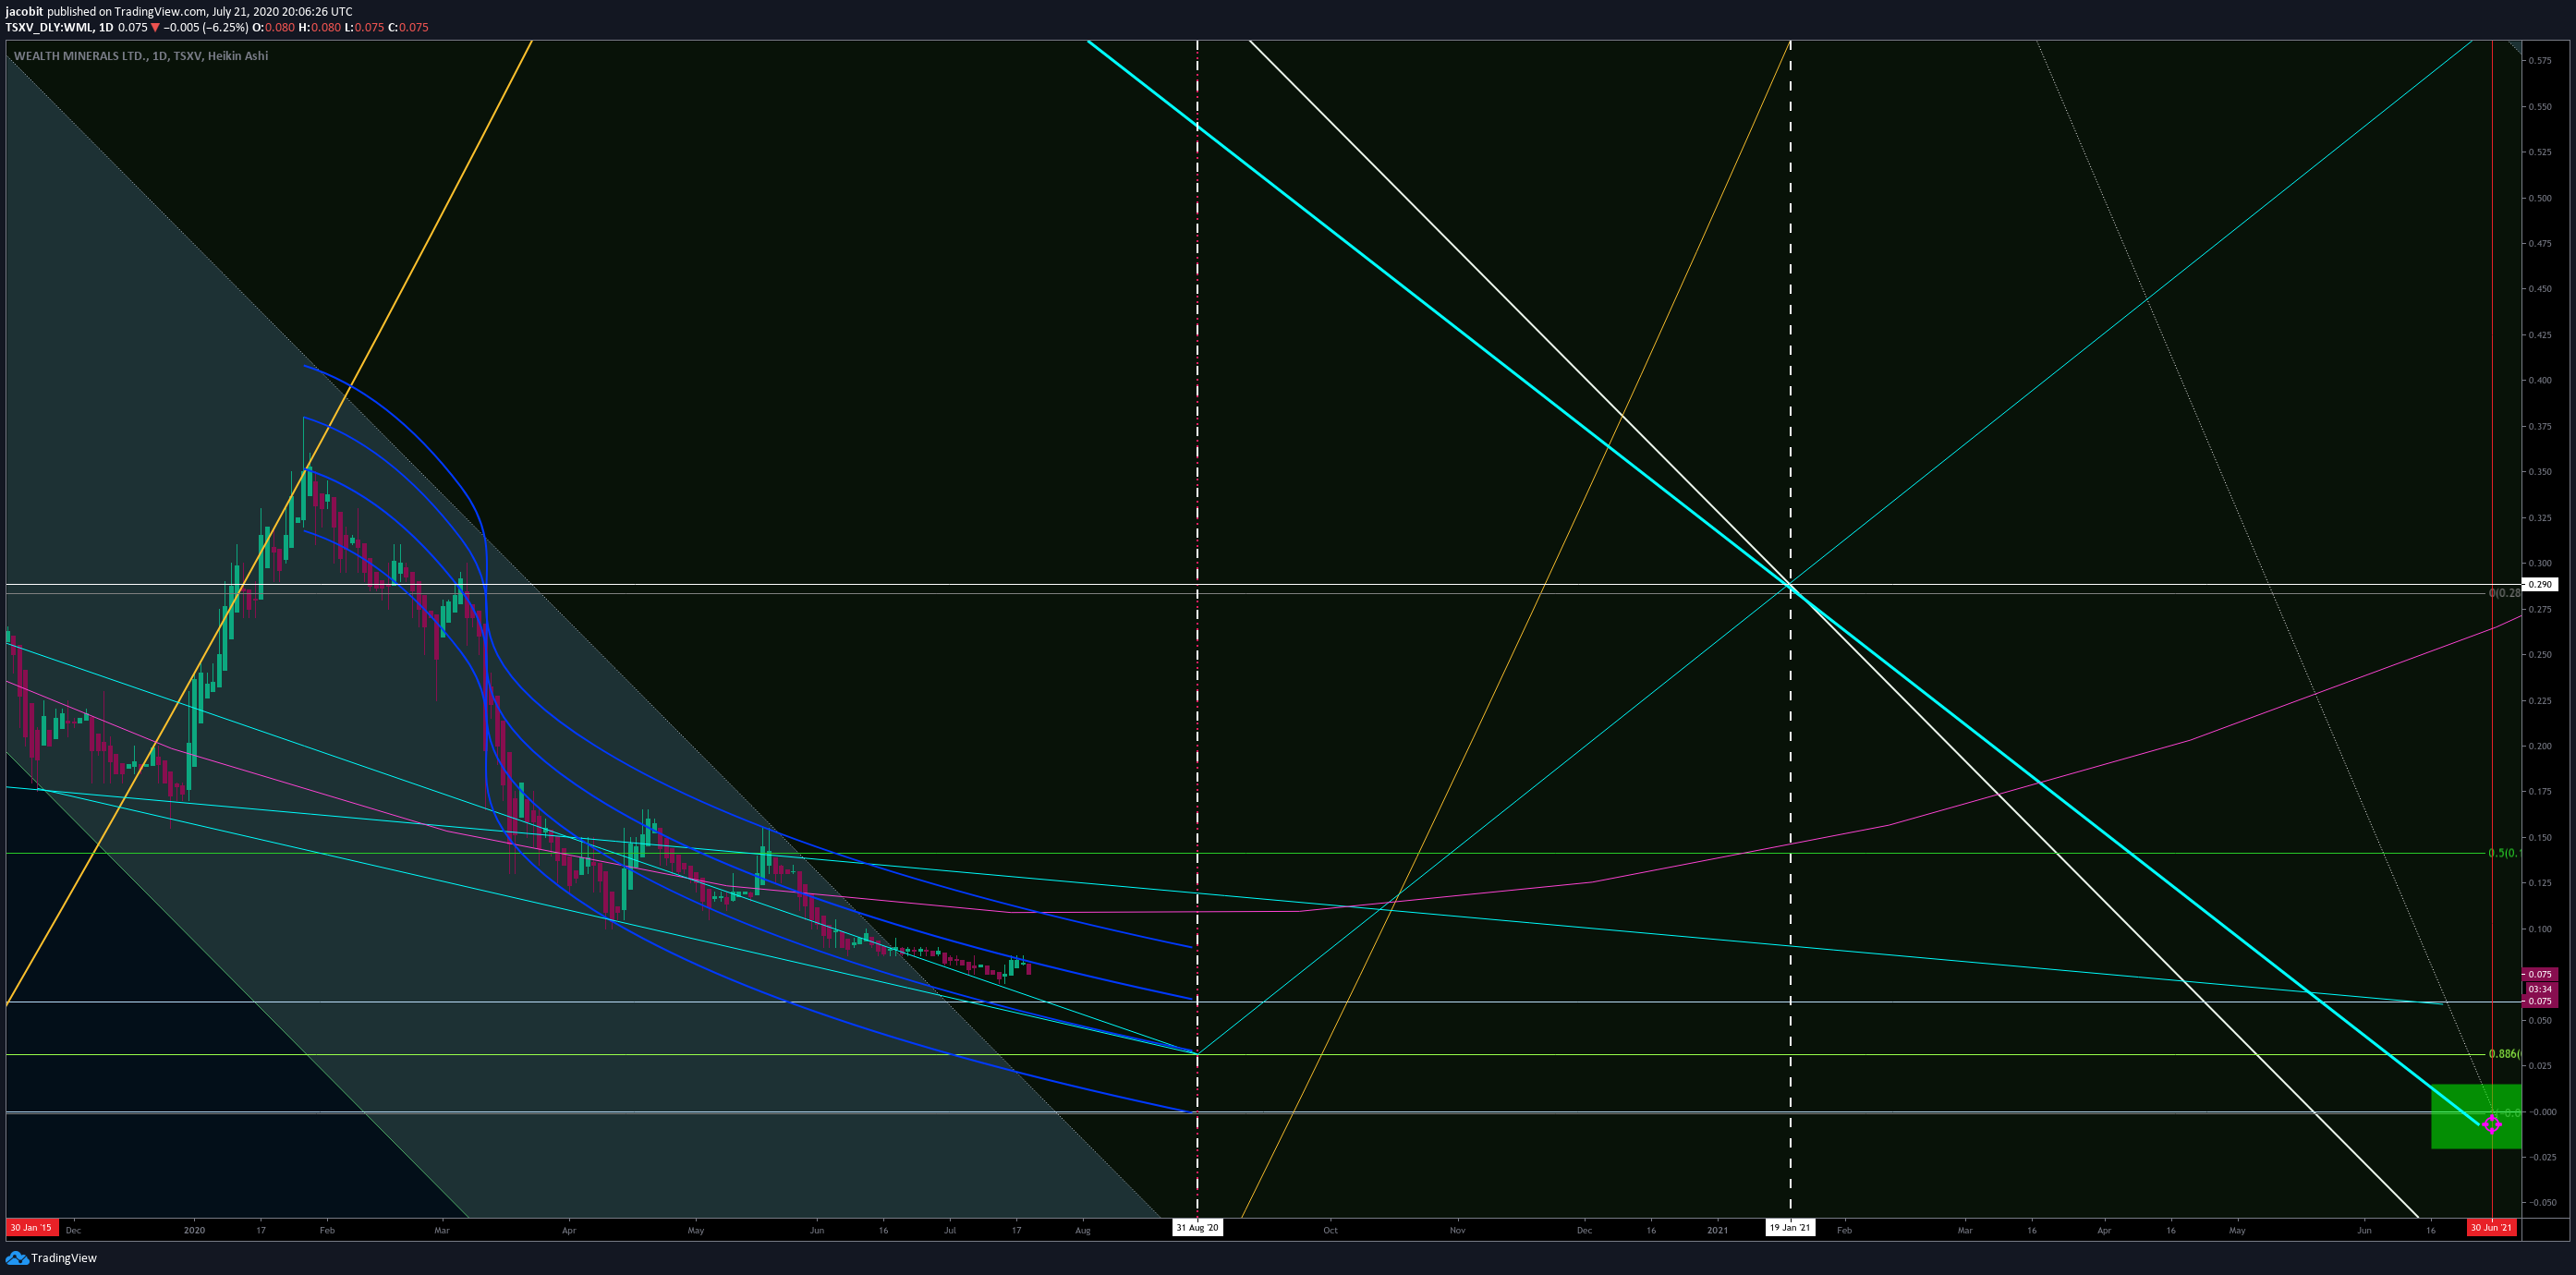Click the 03:34 countdown timer label

tap(2540, 988)
